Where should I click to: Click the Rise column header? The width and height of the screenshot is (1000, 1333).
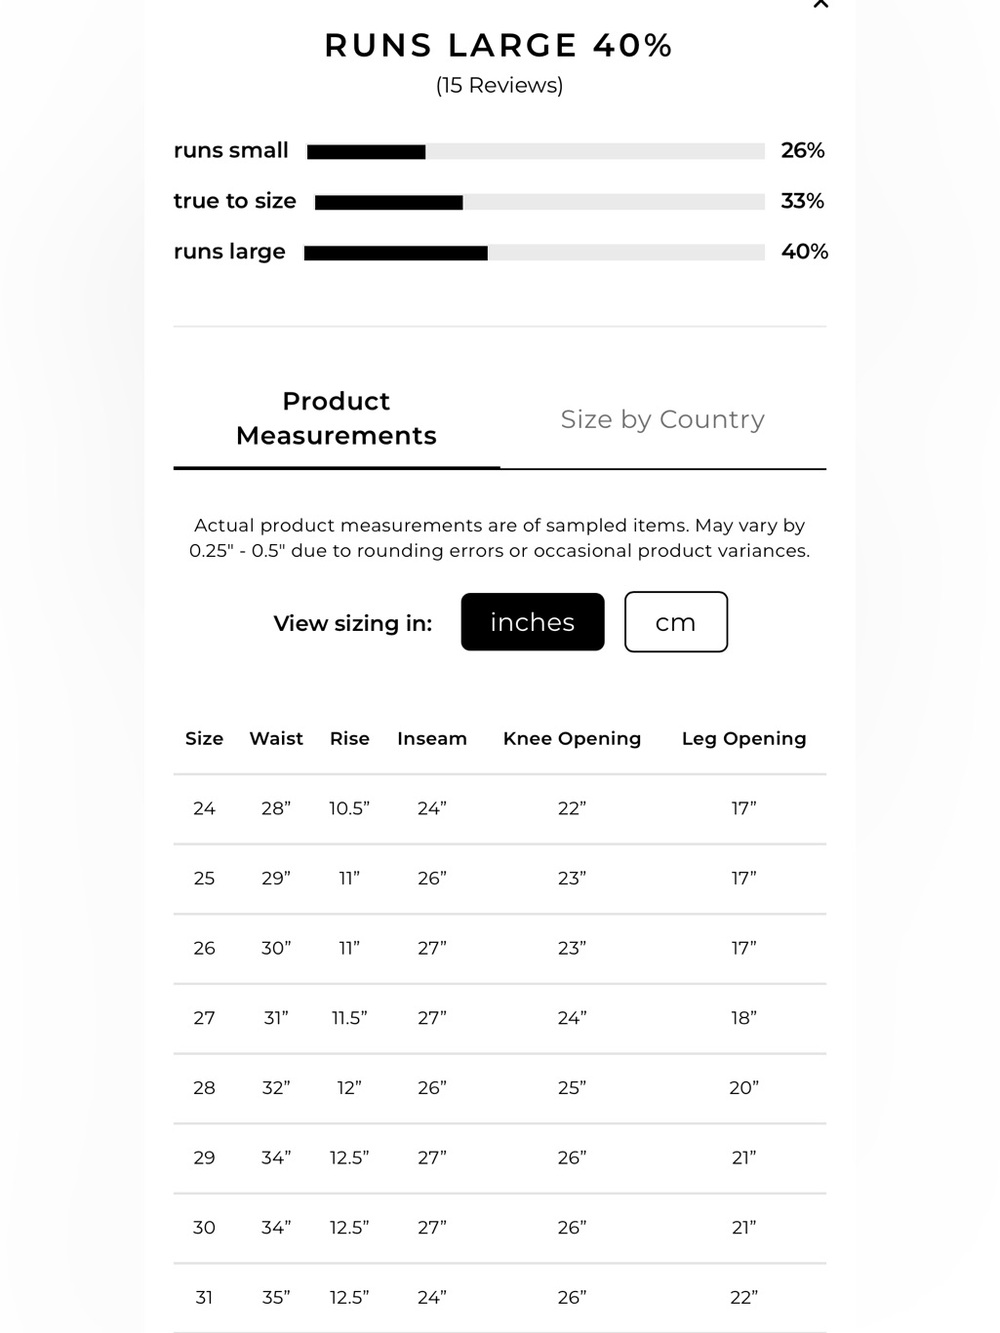(x=350, y=738)
